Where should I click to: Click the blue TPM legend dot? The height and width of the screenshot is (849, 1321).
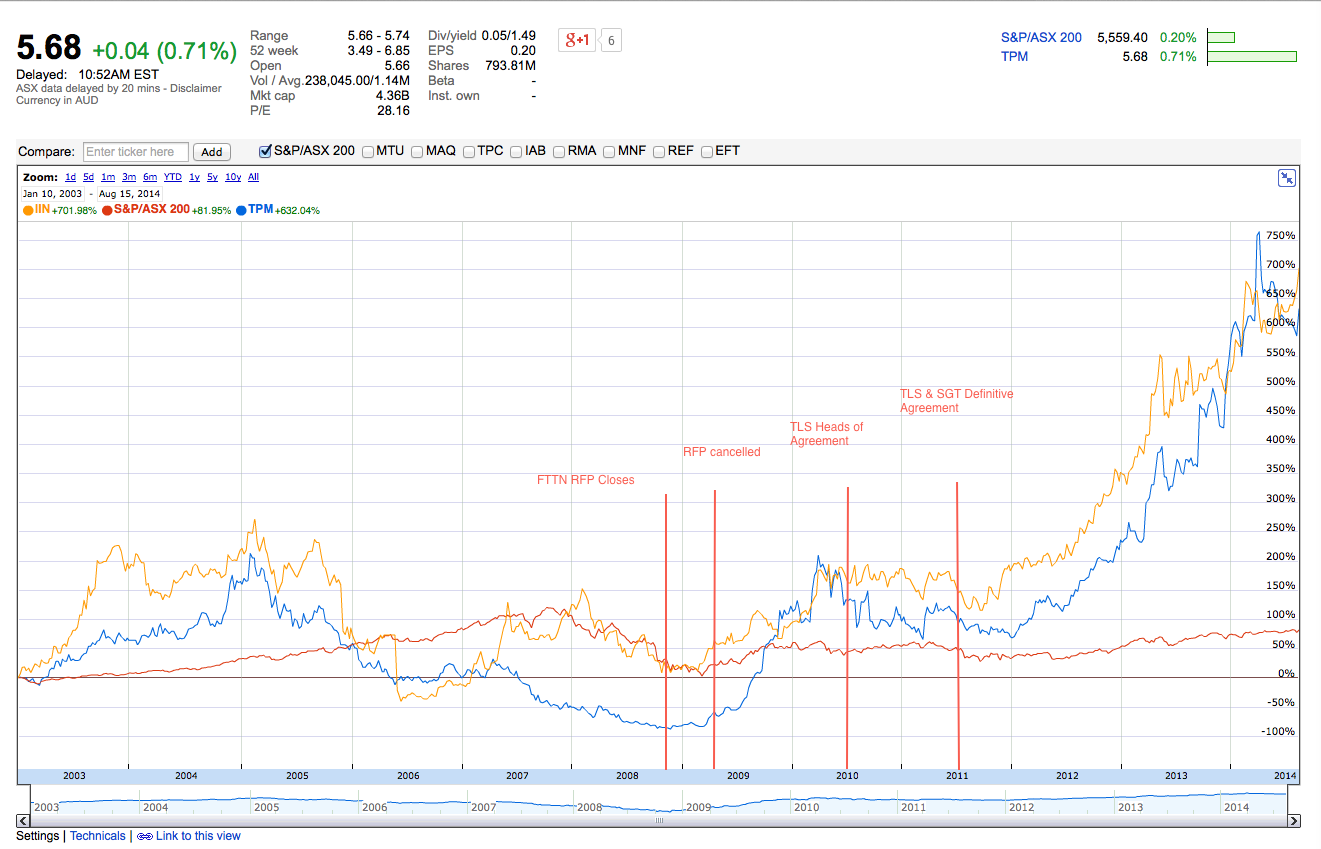pyautogui.click(x=242, y=210)
